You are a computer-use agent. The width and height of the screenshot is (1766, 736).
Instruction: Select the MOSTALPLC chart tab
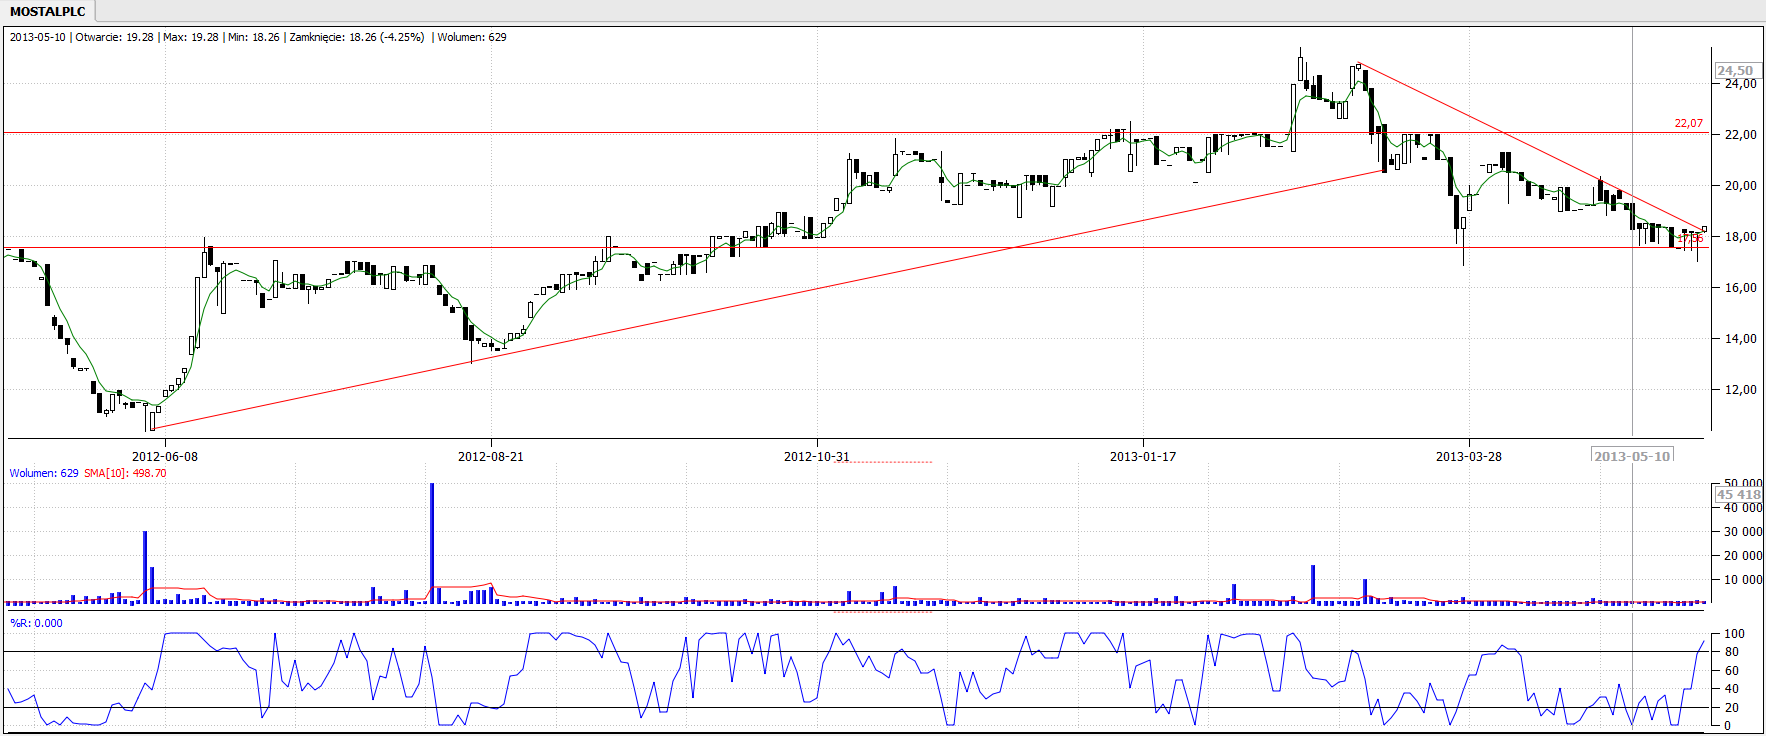point(48,12)
